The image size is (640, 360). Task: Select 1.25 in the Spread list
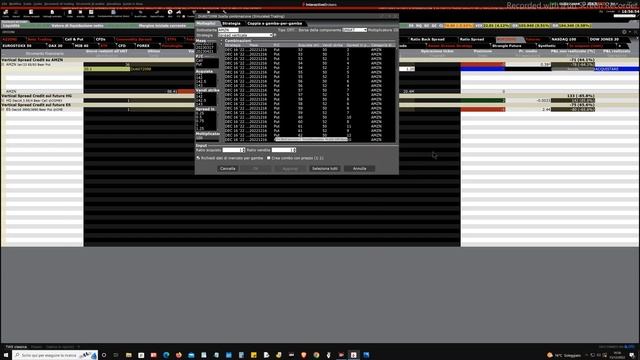click(200, 129)
